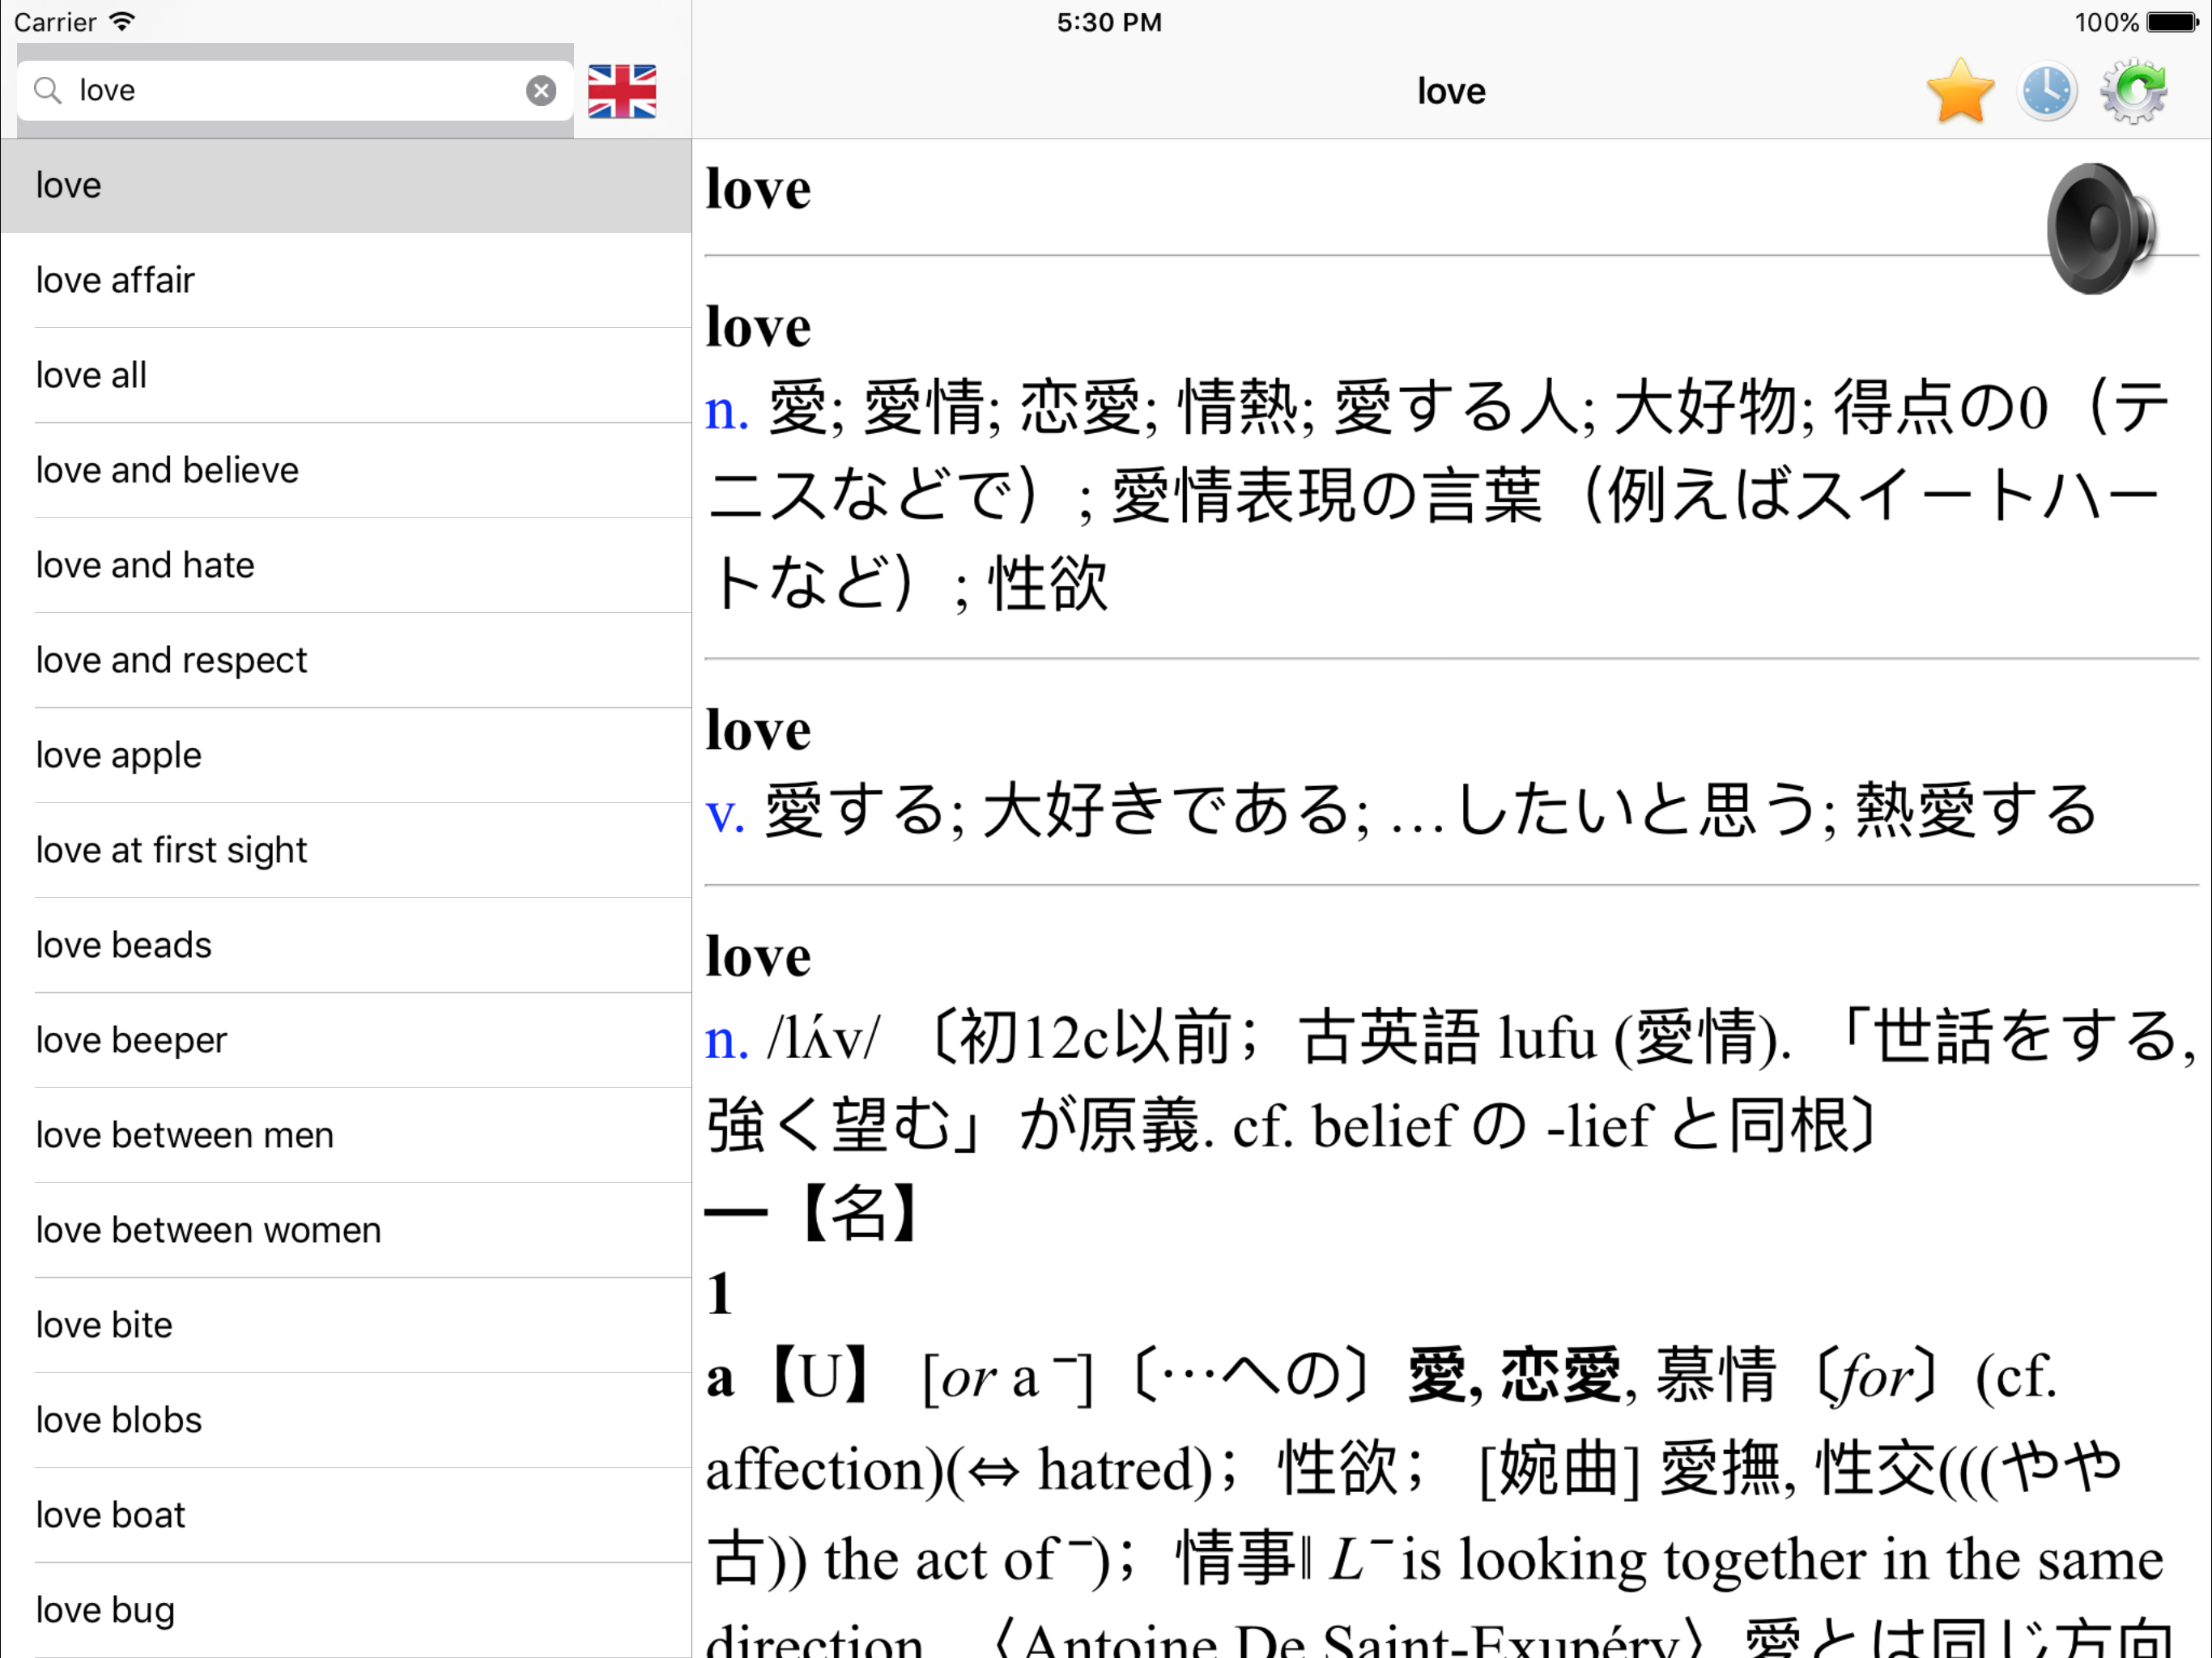Open settings gear icon

pos(2133,92)
